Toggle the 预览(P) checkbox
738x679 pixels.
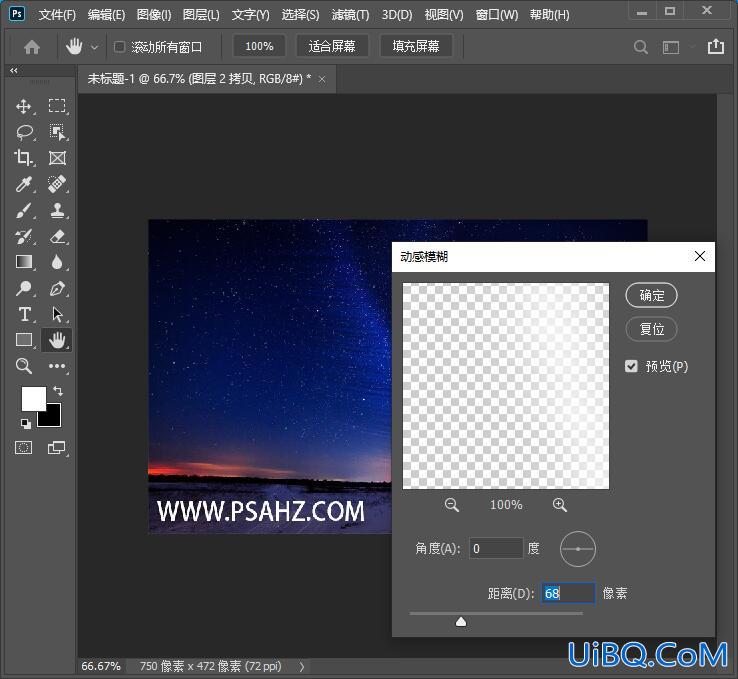coord(631,366)
